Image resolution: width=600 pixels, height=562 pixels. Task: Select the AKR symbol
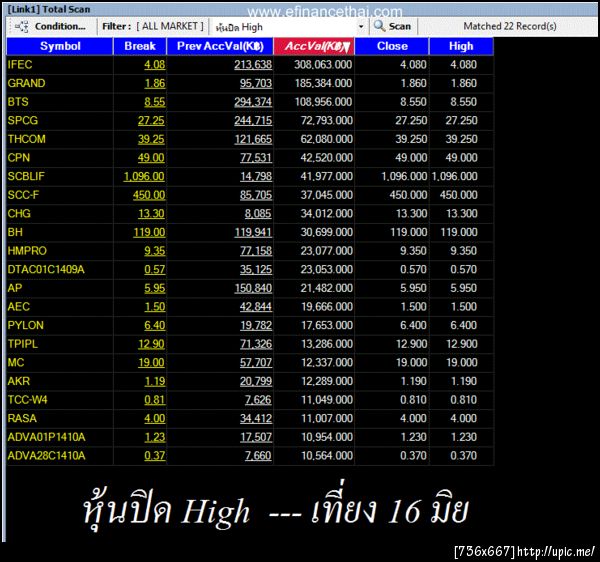tap(19, 381)
